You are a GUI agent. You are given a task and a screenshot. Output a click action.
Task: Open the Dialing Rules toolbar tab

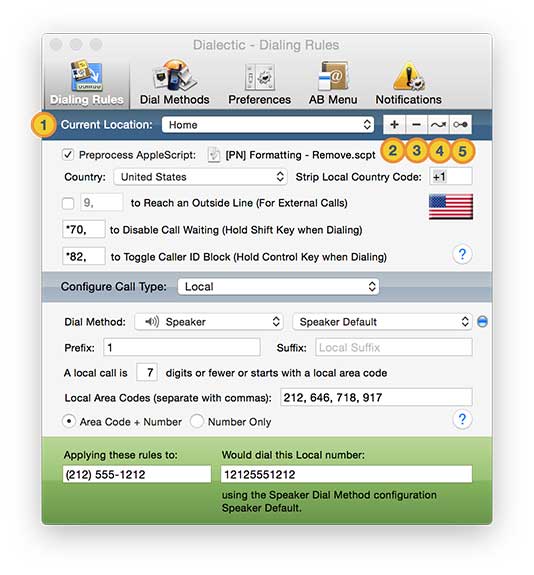point(87,83)
